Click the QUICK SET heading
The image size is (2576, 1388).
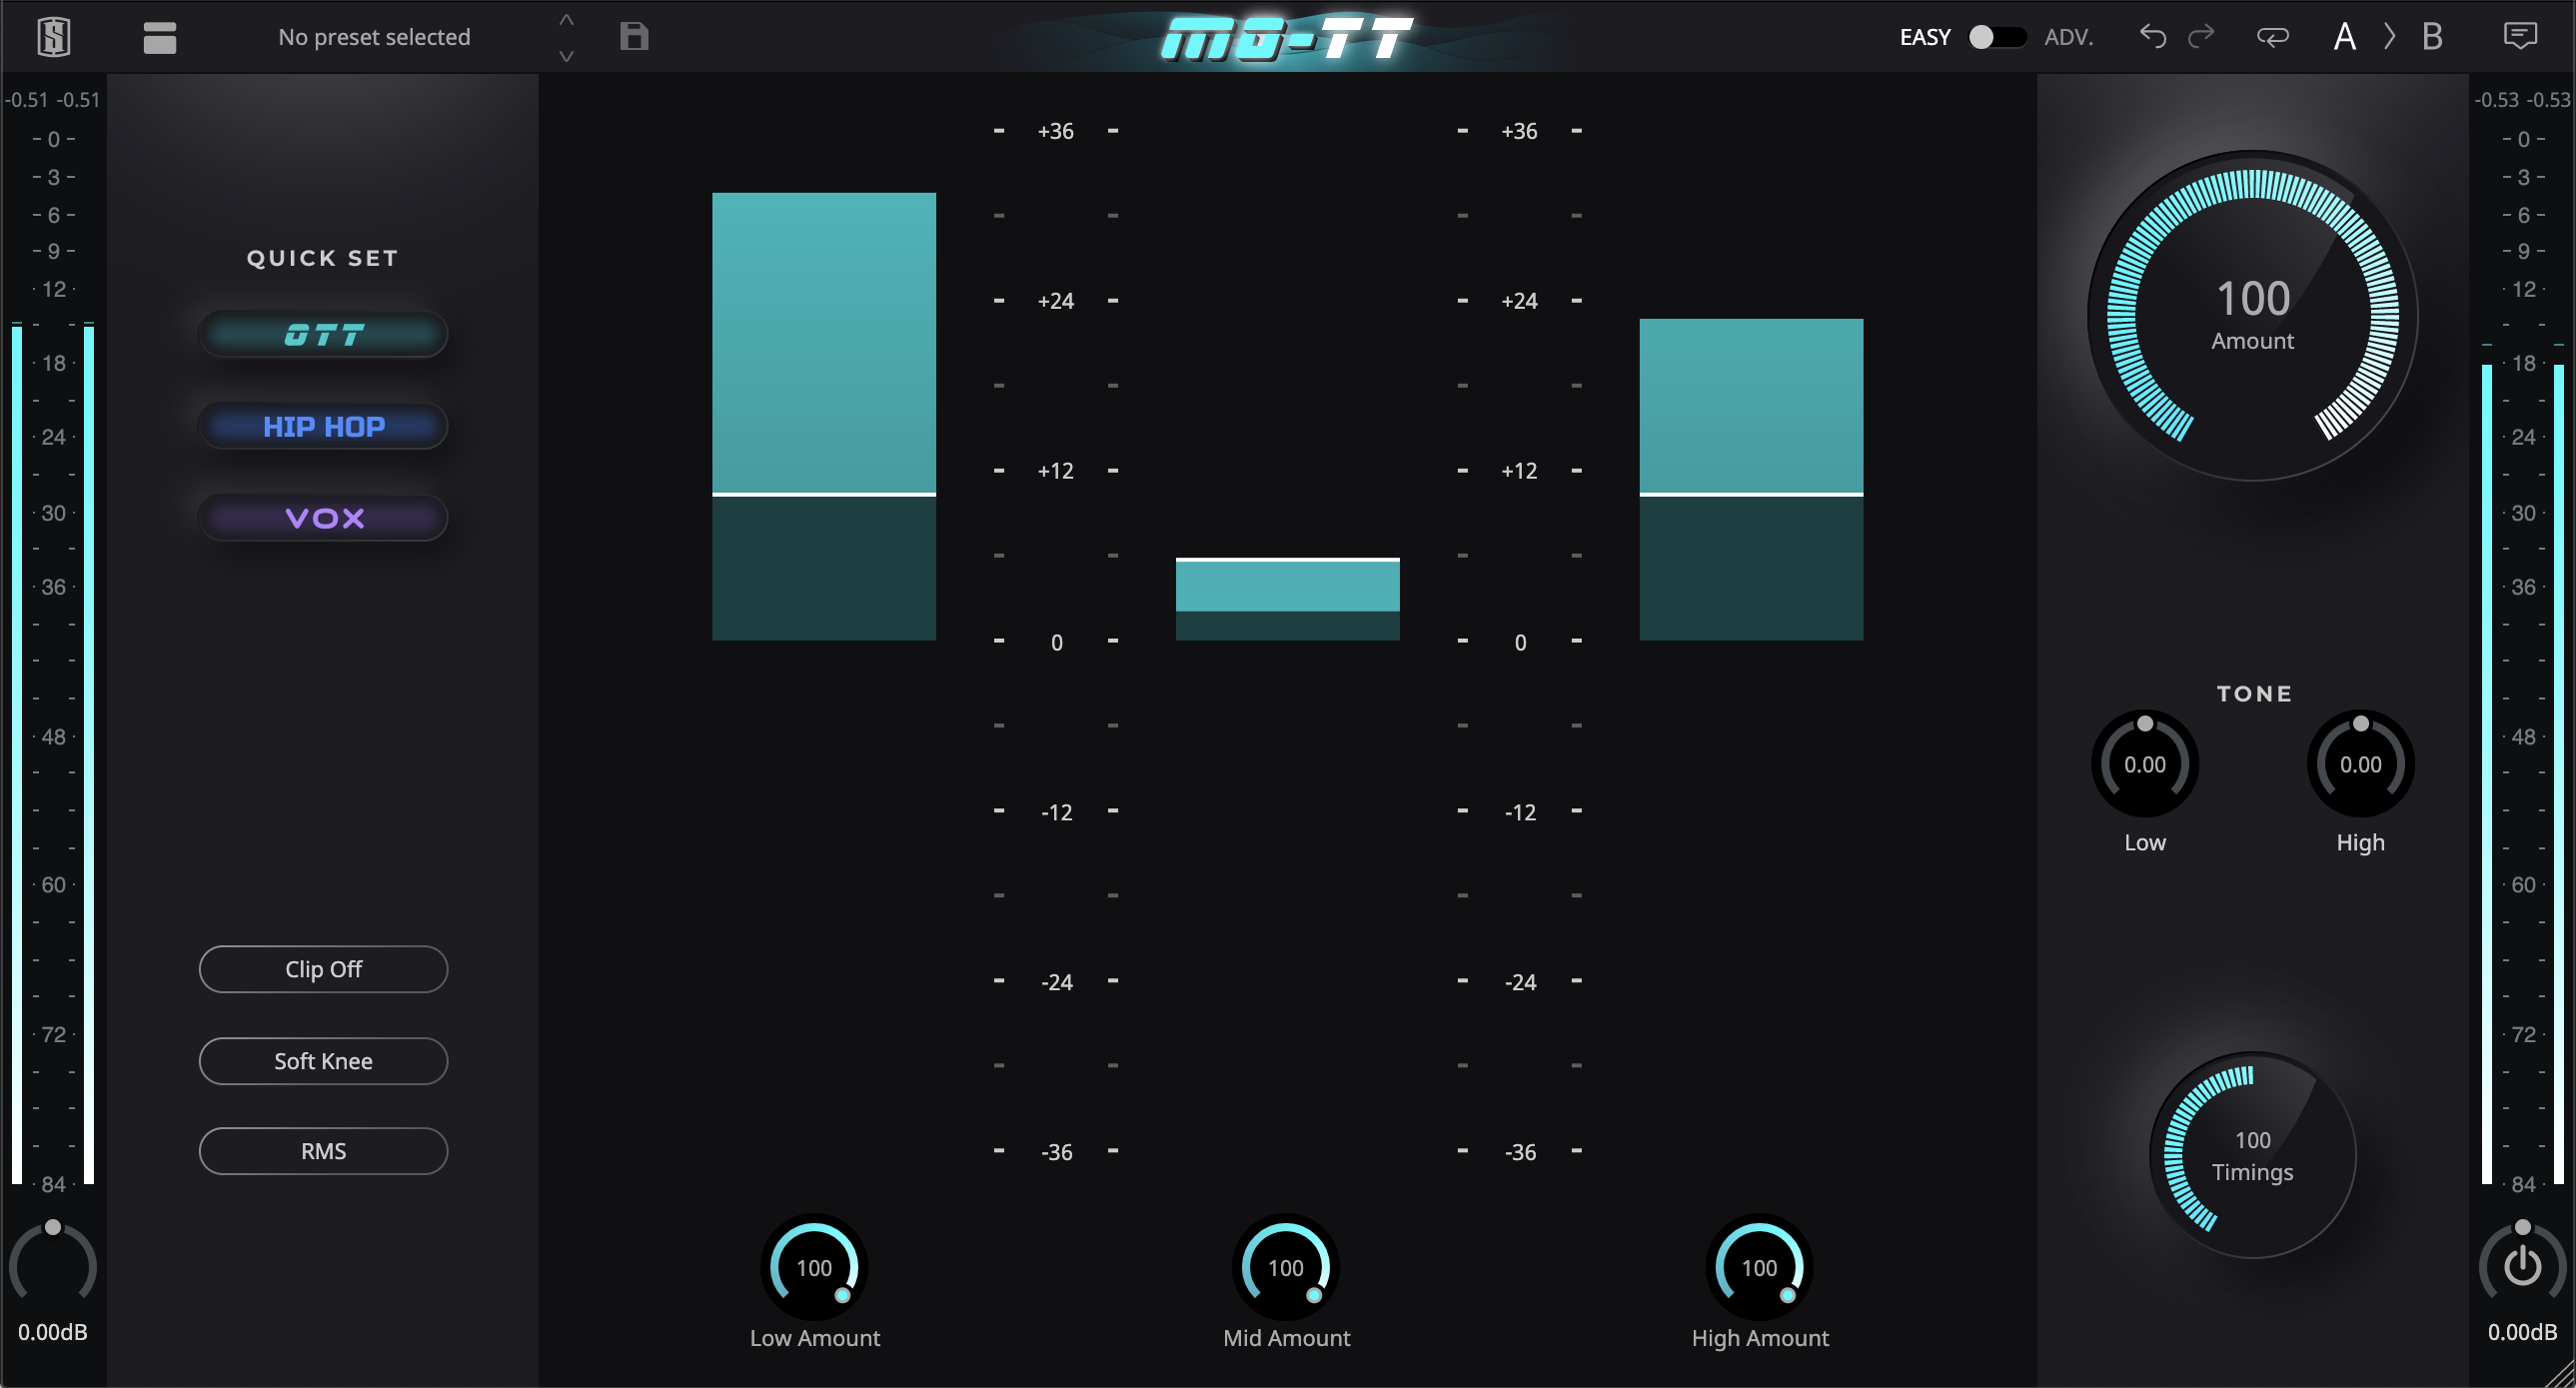coord(322,258)
